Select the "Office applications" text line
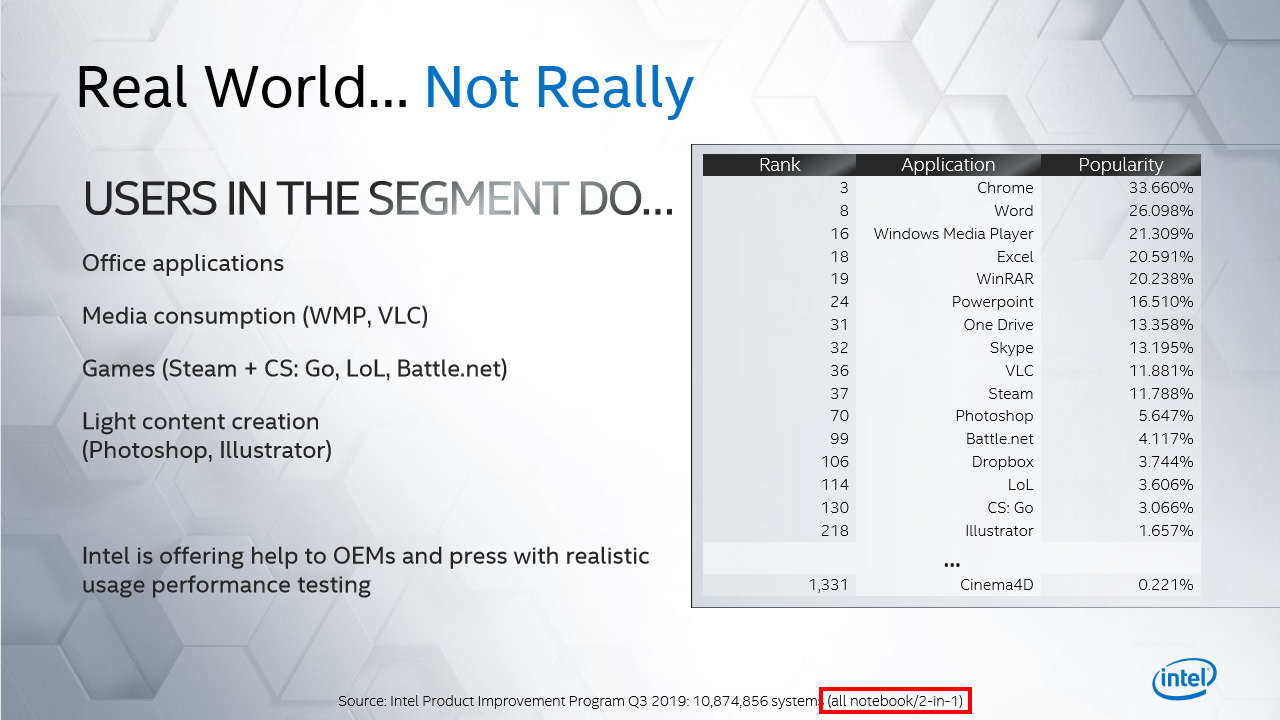Screen dimensions: 1280x720 pyautogui.click(x=183, y=264)
